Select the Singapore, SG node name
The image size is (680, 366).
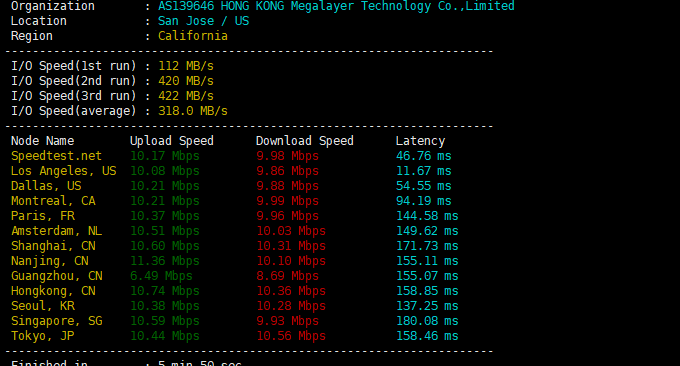[x=56, y=321]
